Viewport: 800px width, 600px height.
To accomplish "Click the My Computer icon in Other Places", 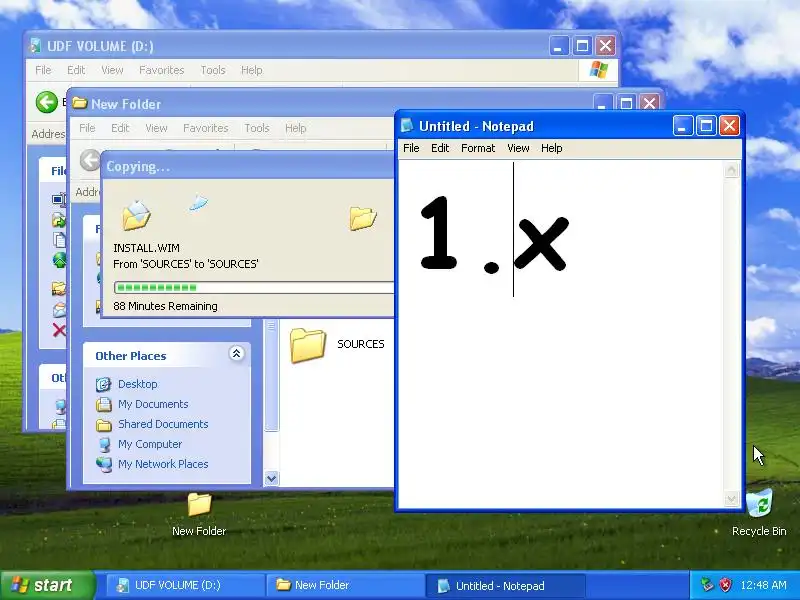I will [104, 444].
